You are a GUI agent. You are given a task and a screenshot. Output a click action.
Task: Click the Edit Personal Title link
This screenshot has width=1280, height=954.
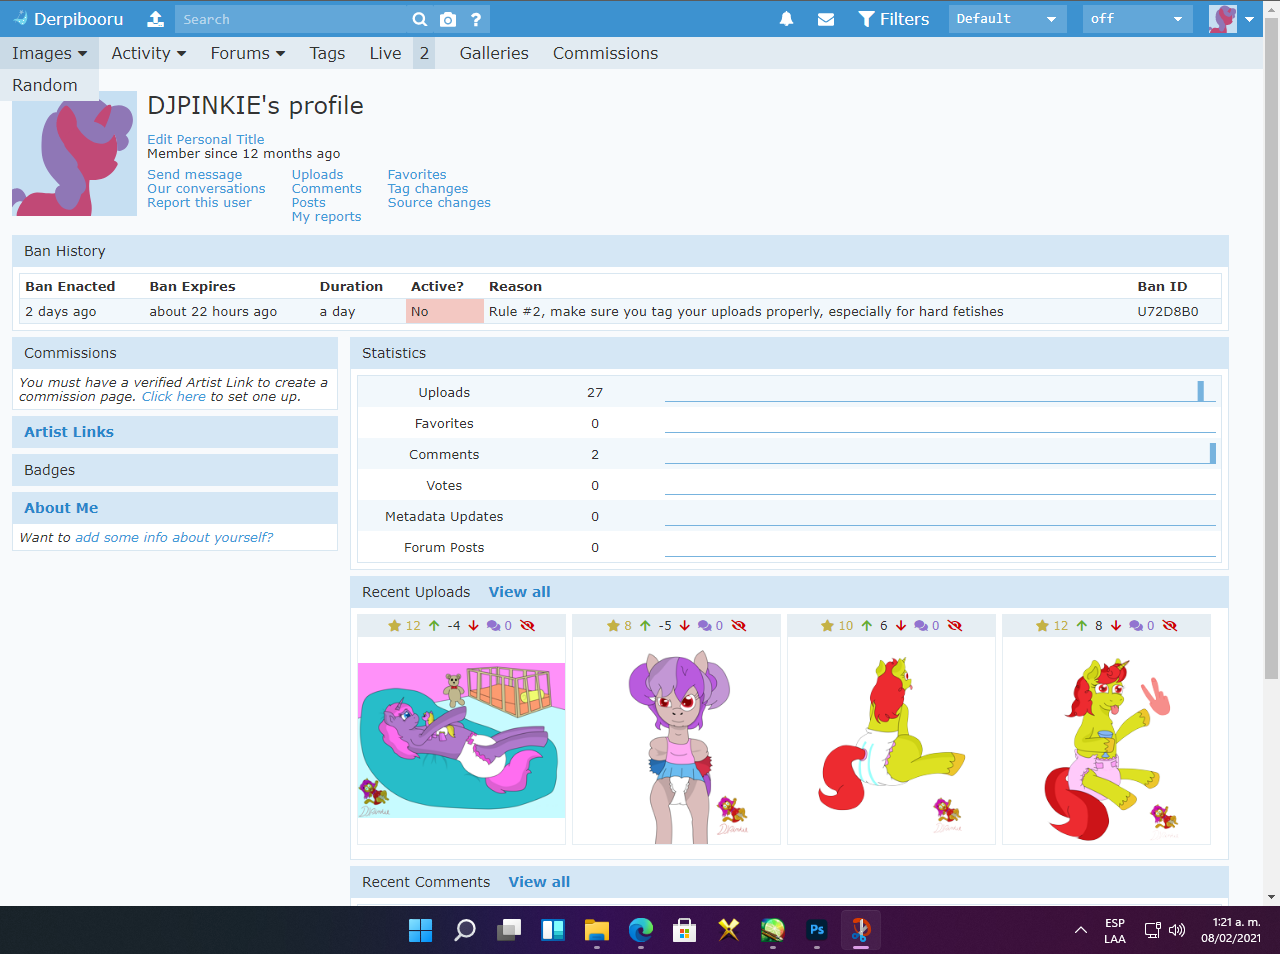(206, 140)
